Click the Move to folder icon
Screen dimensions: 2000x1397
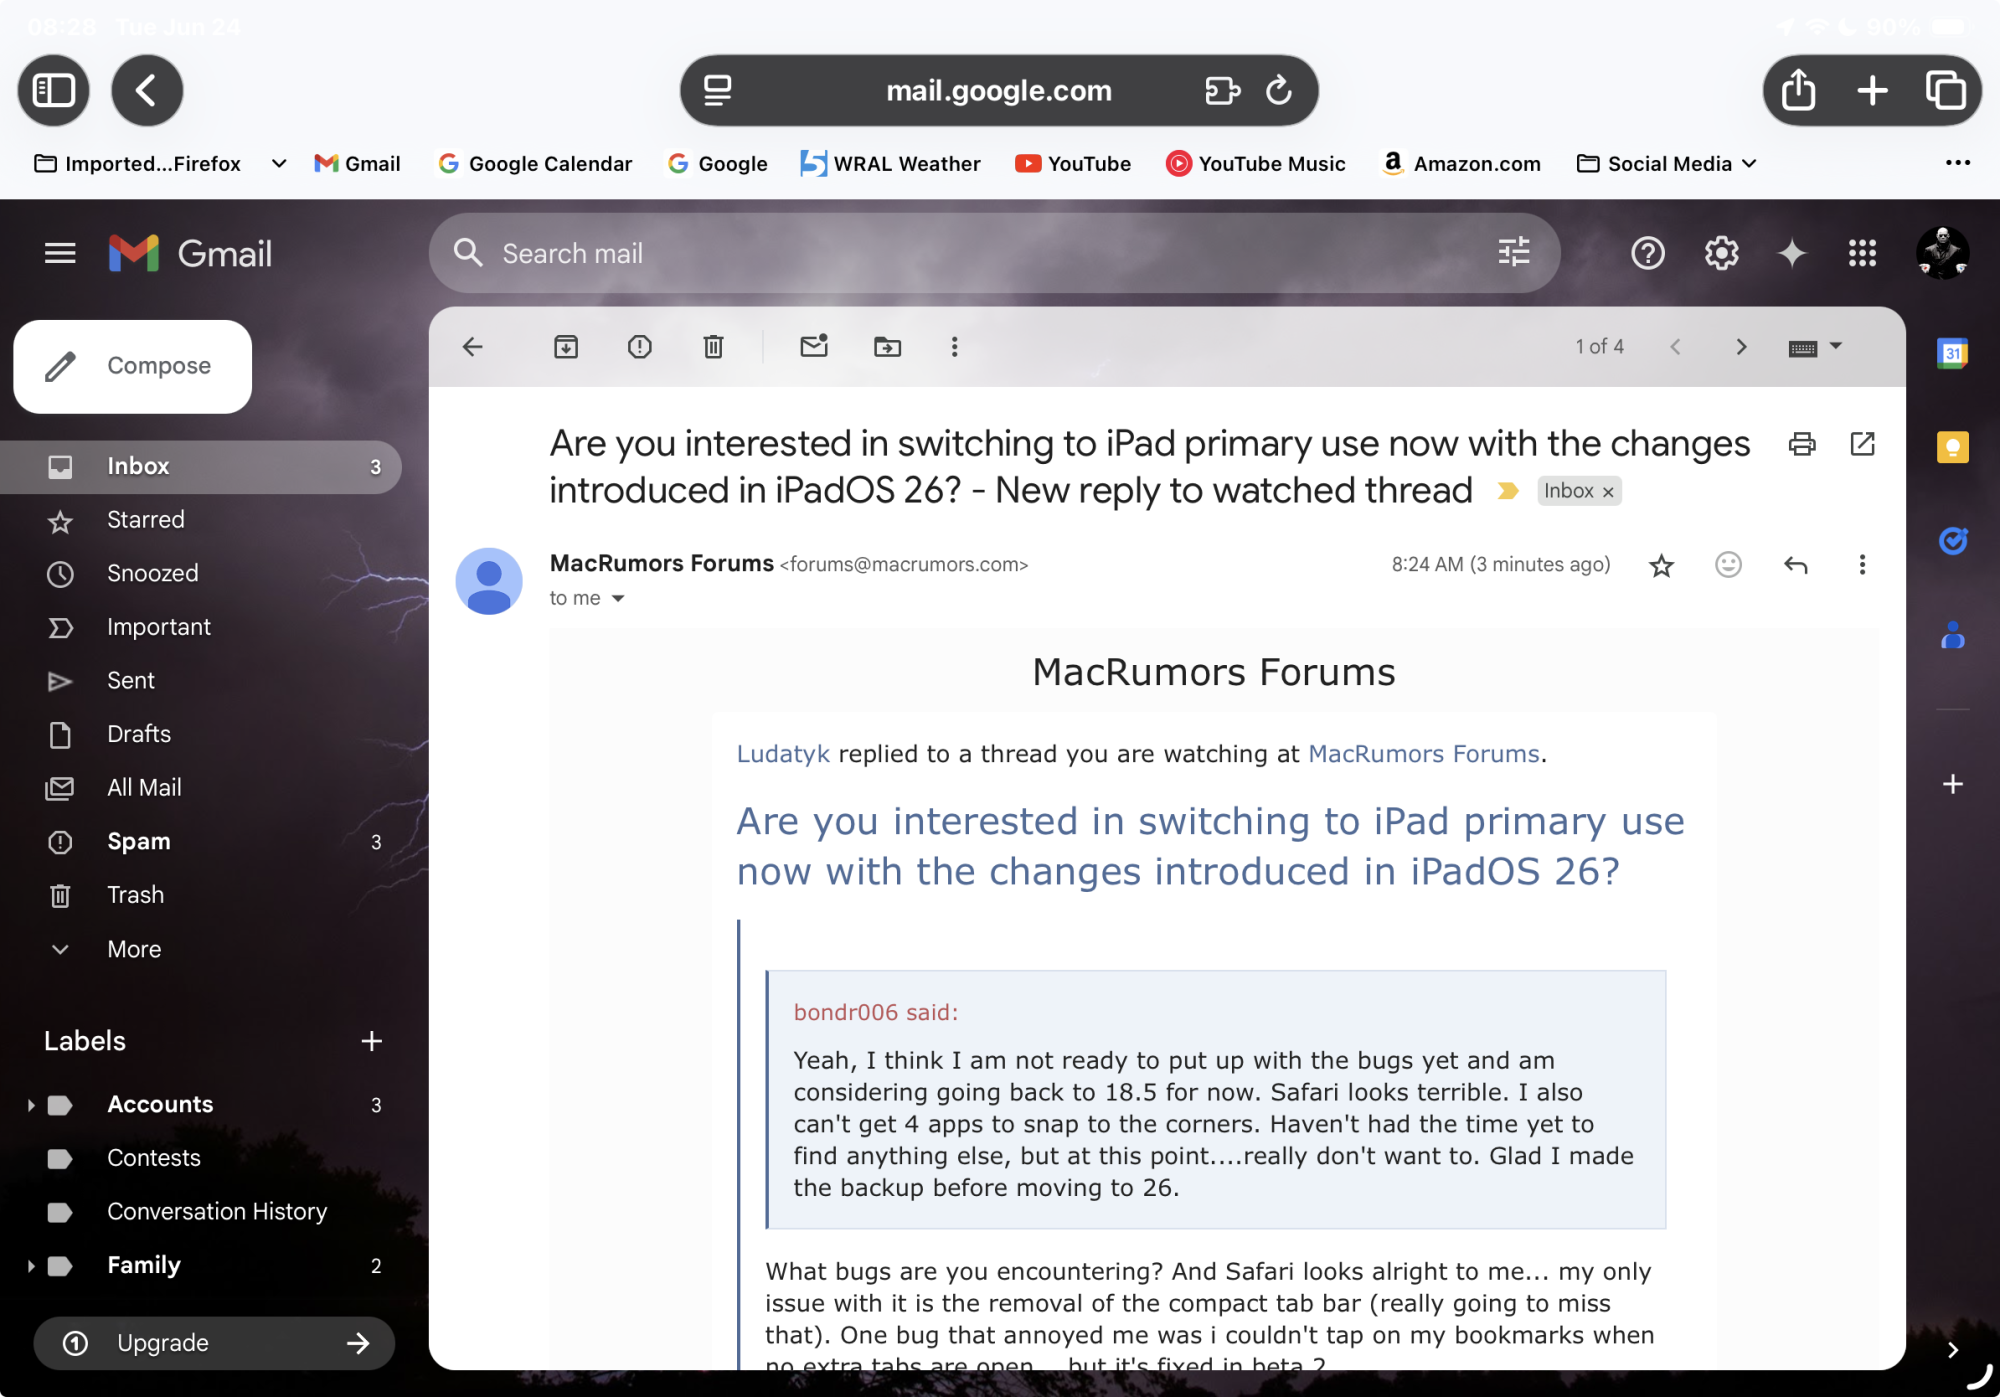pyautogui.click(x=887, y=347)
